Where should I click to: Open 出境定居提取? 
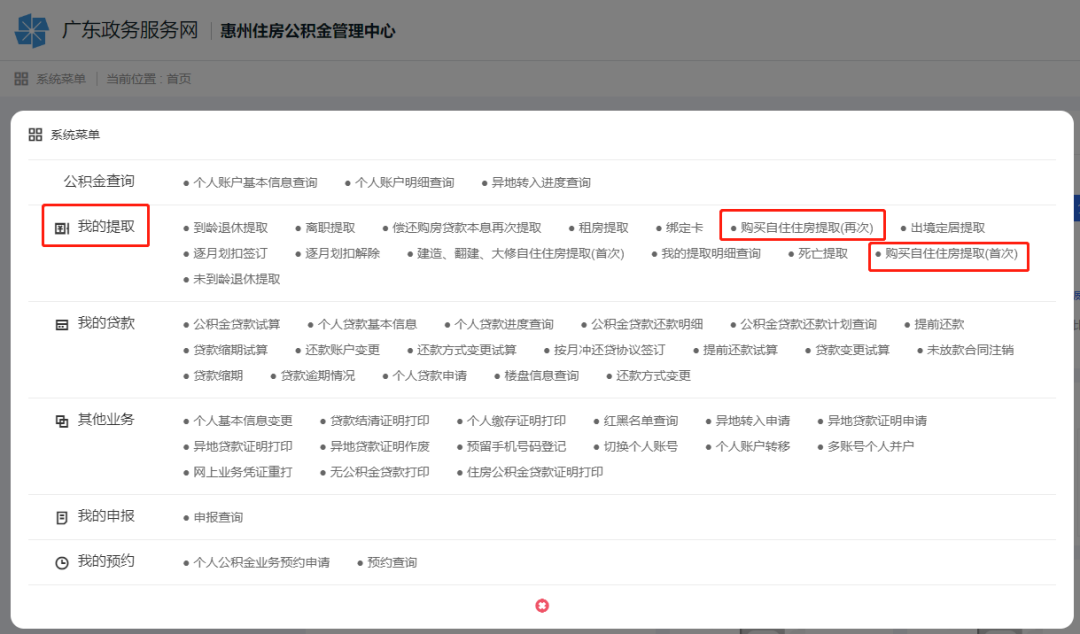(948, 228)
